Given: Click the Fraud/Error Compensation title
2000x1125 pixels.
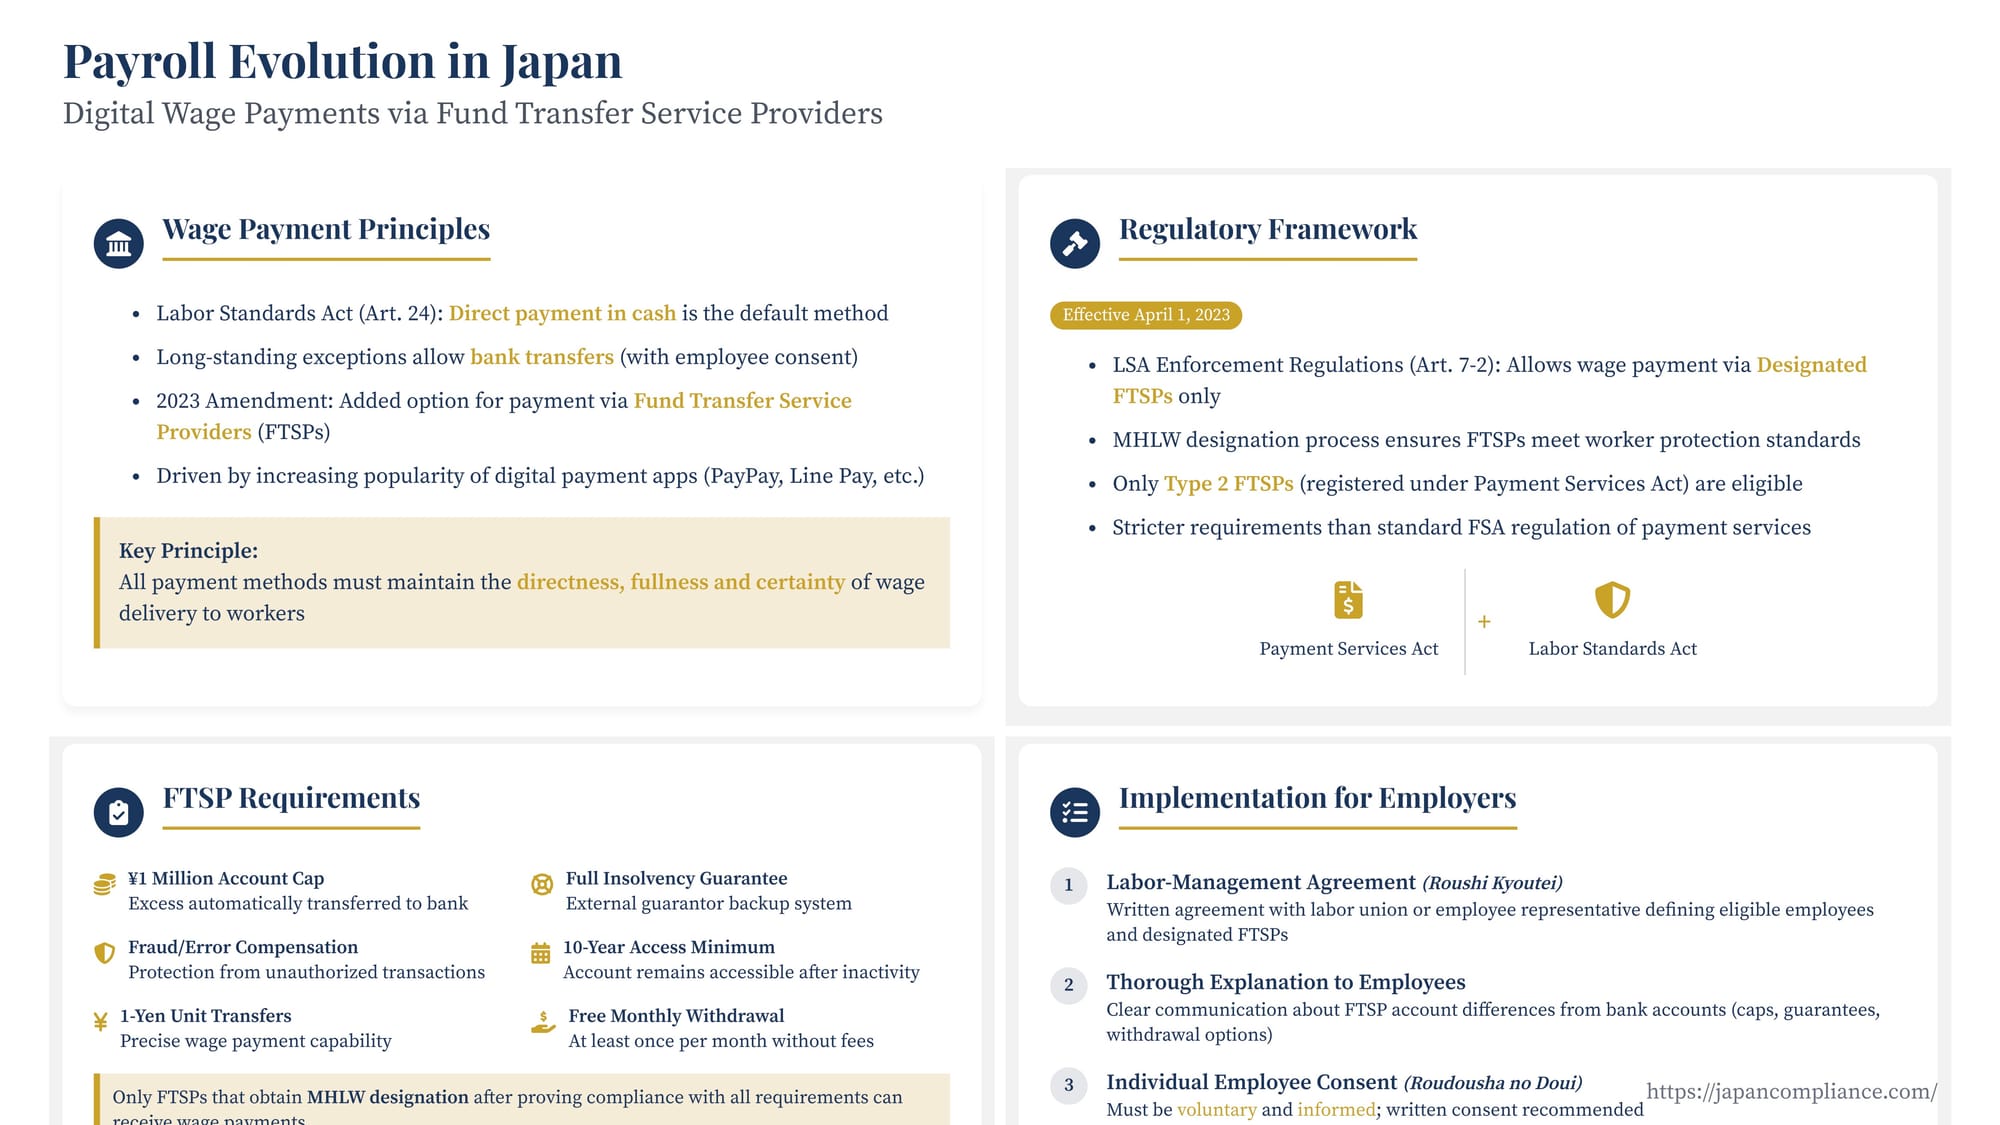Looking at the screenshot, I should 243,947.
